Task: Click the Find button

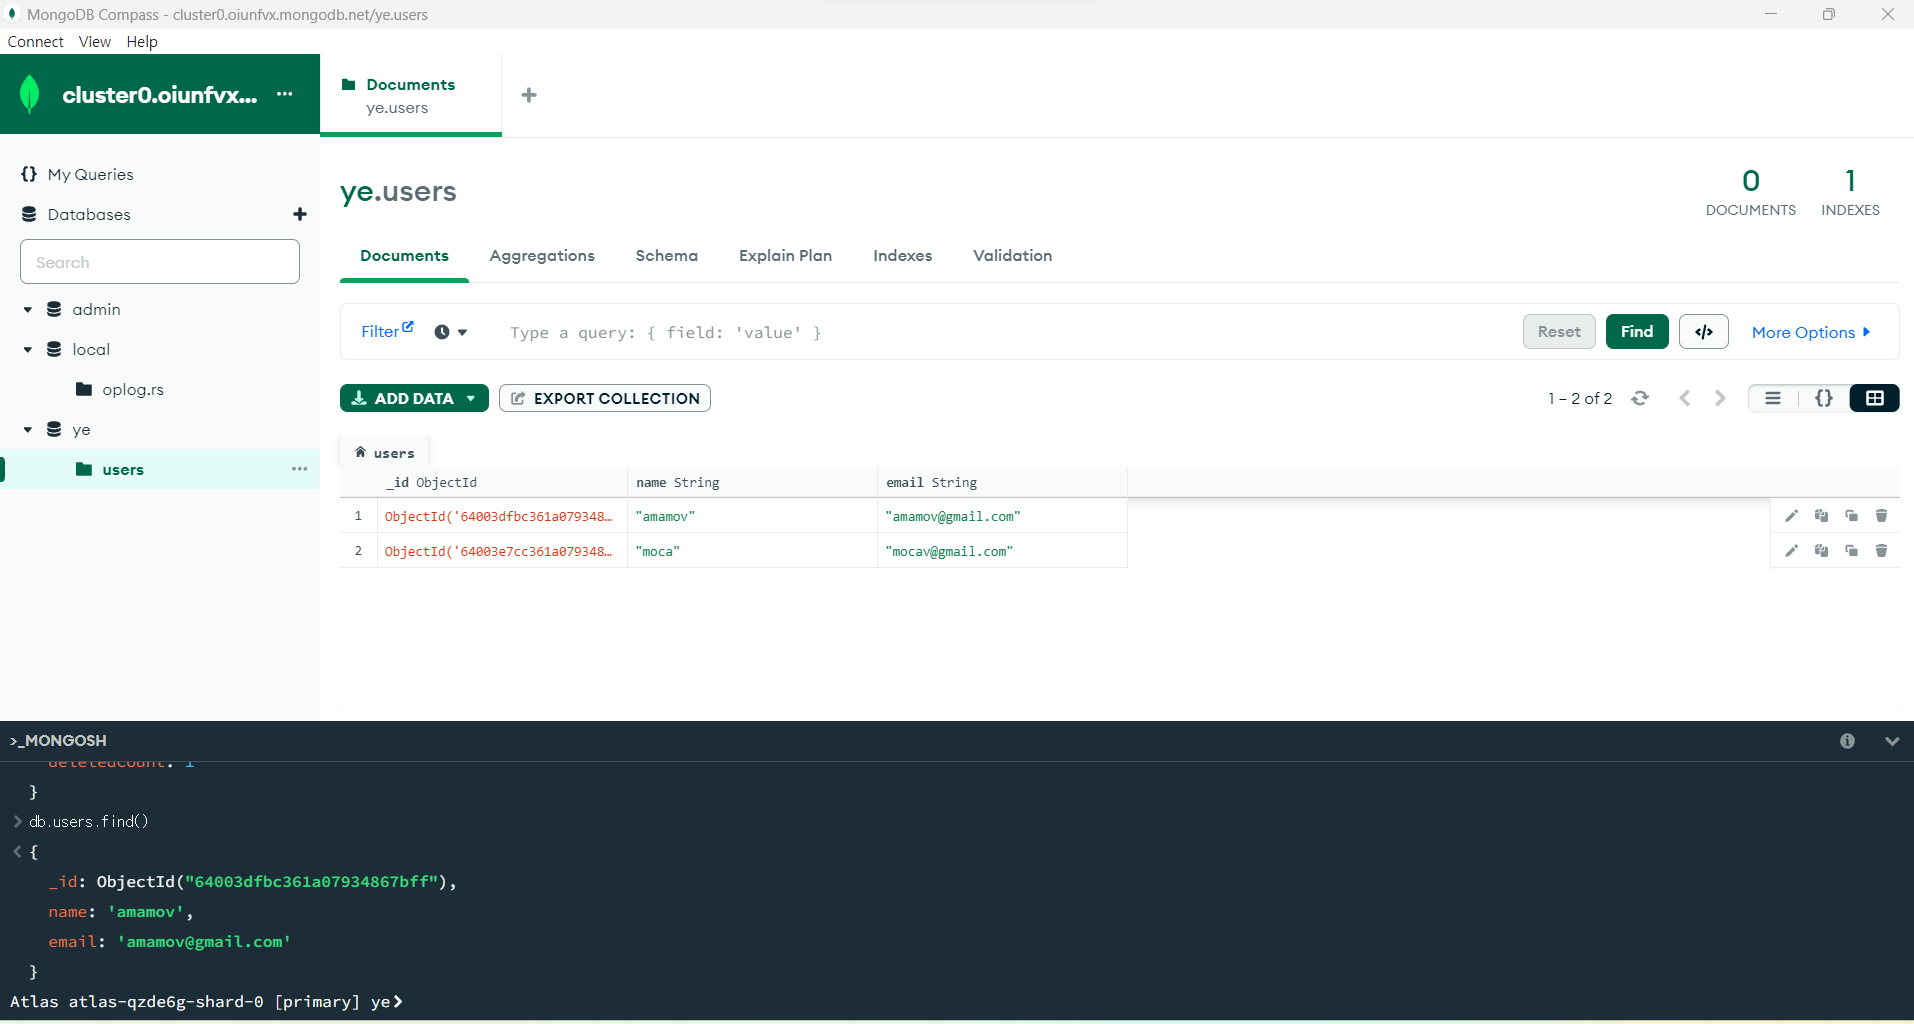Action: click(x=1637, y=332)
